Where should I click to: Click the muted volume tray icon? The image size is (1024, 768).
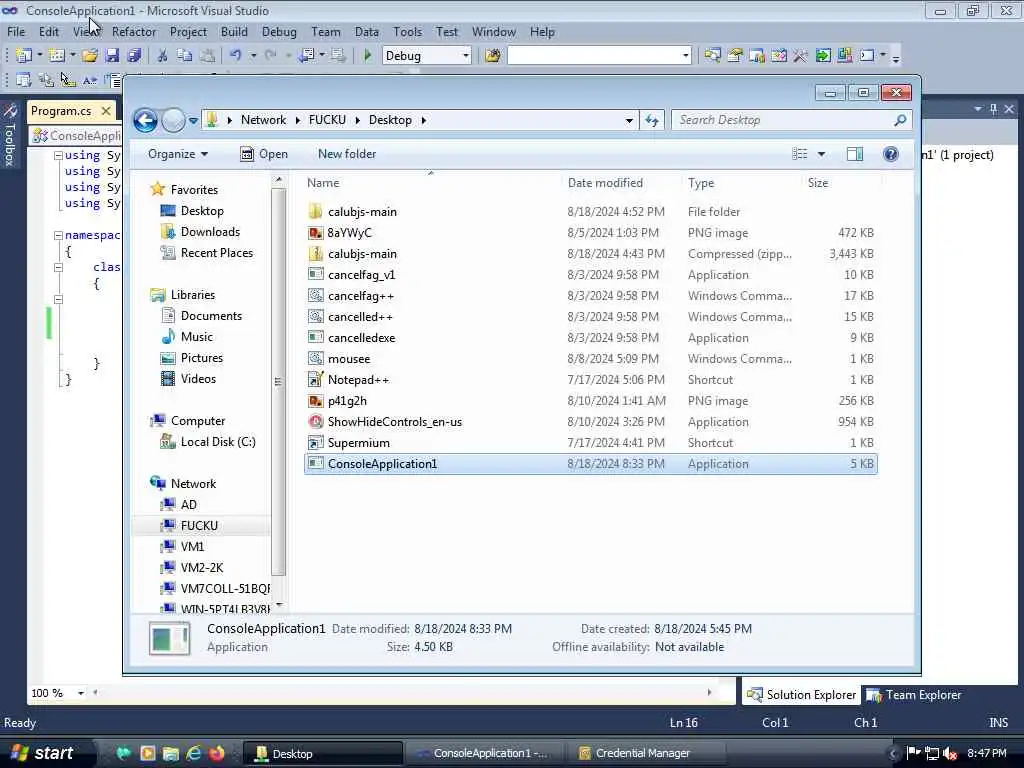(x=950, y=754)
